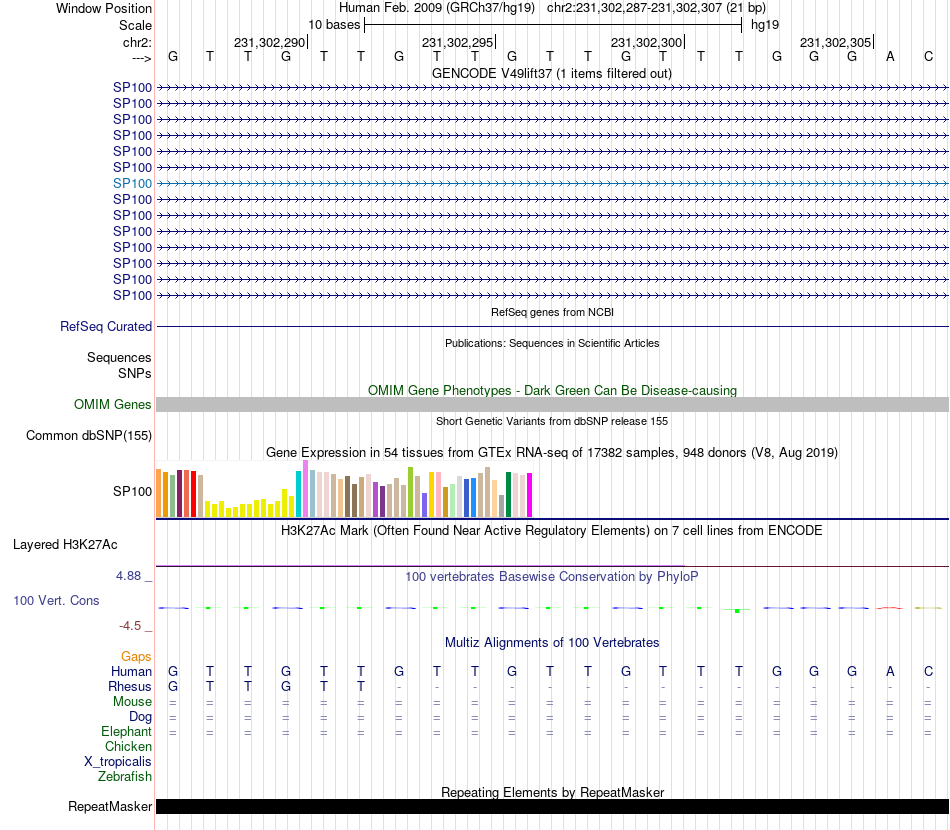Screen dimensions: 950x830
Task: Click the 231,302,300 ruler position marker
Action: point(647,42)
